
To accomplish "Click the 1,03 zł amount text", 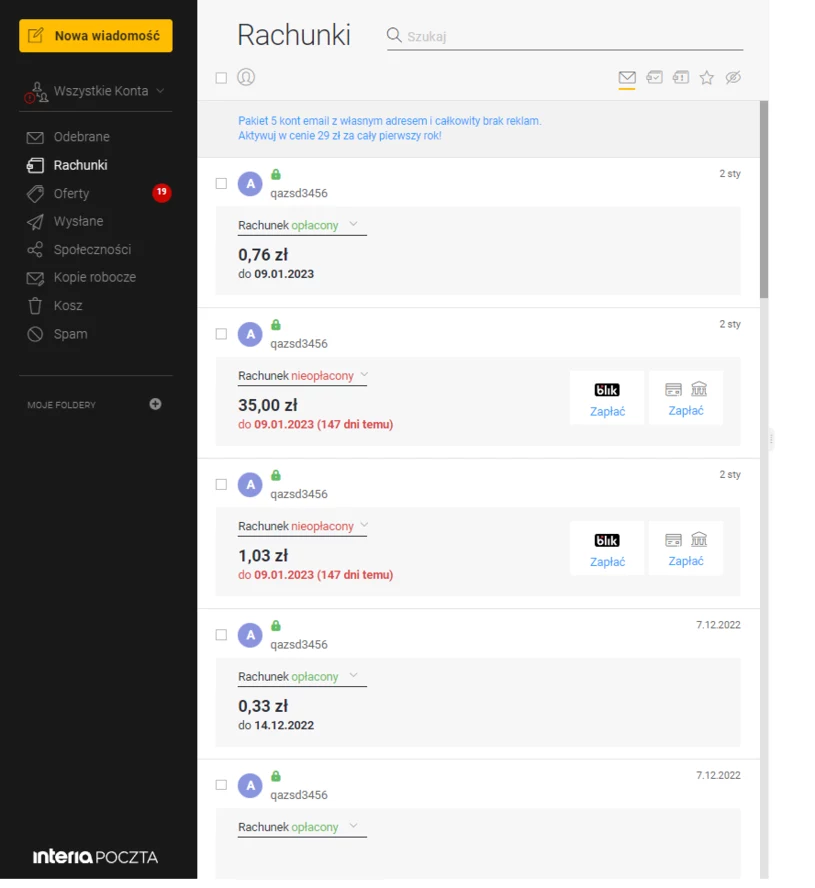I will pos(263,556).
